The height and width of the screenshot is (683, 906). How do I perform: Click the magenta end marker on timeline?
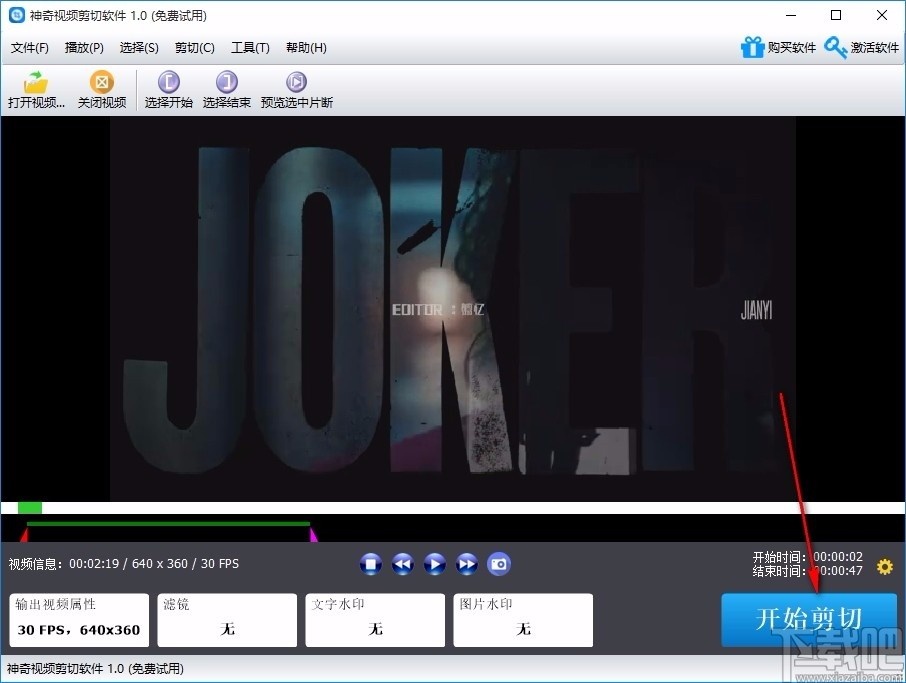click(x=313, y=535)
